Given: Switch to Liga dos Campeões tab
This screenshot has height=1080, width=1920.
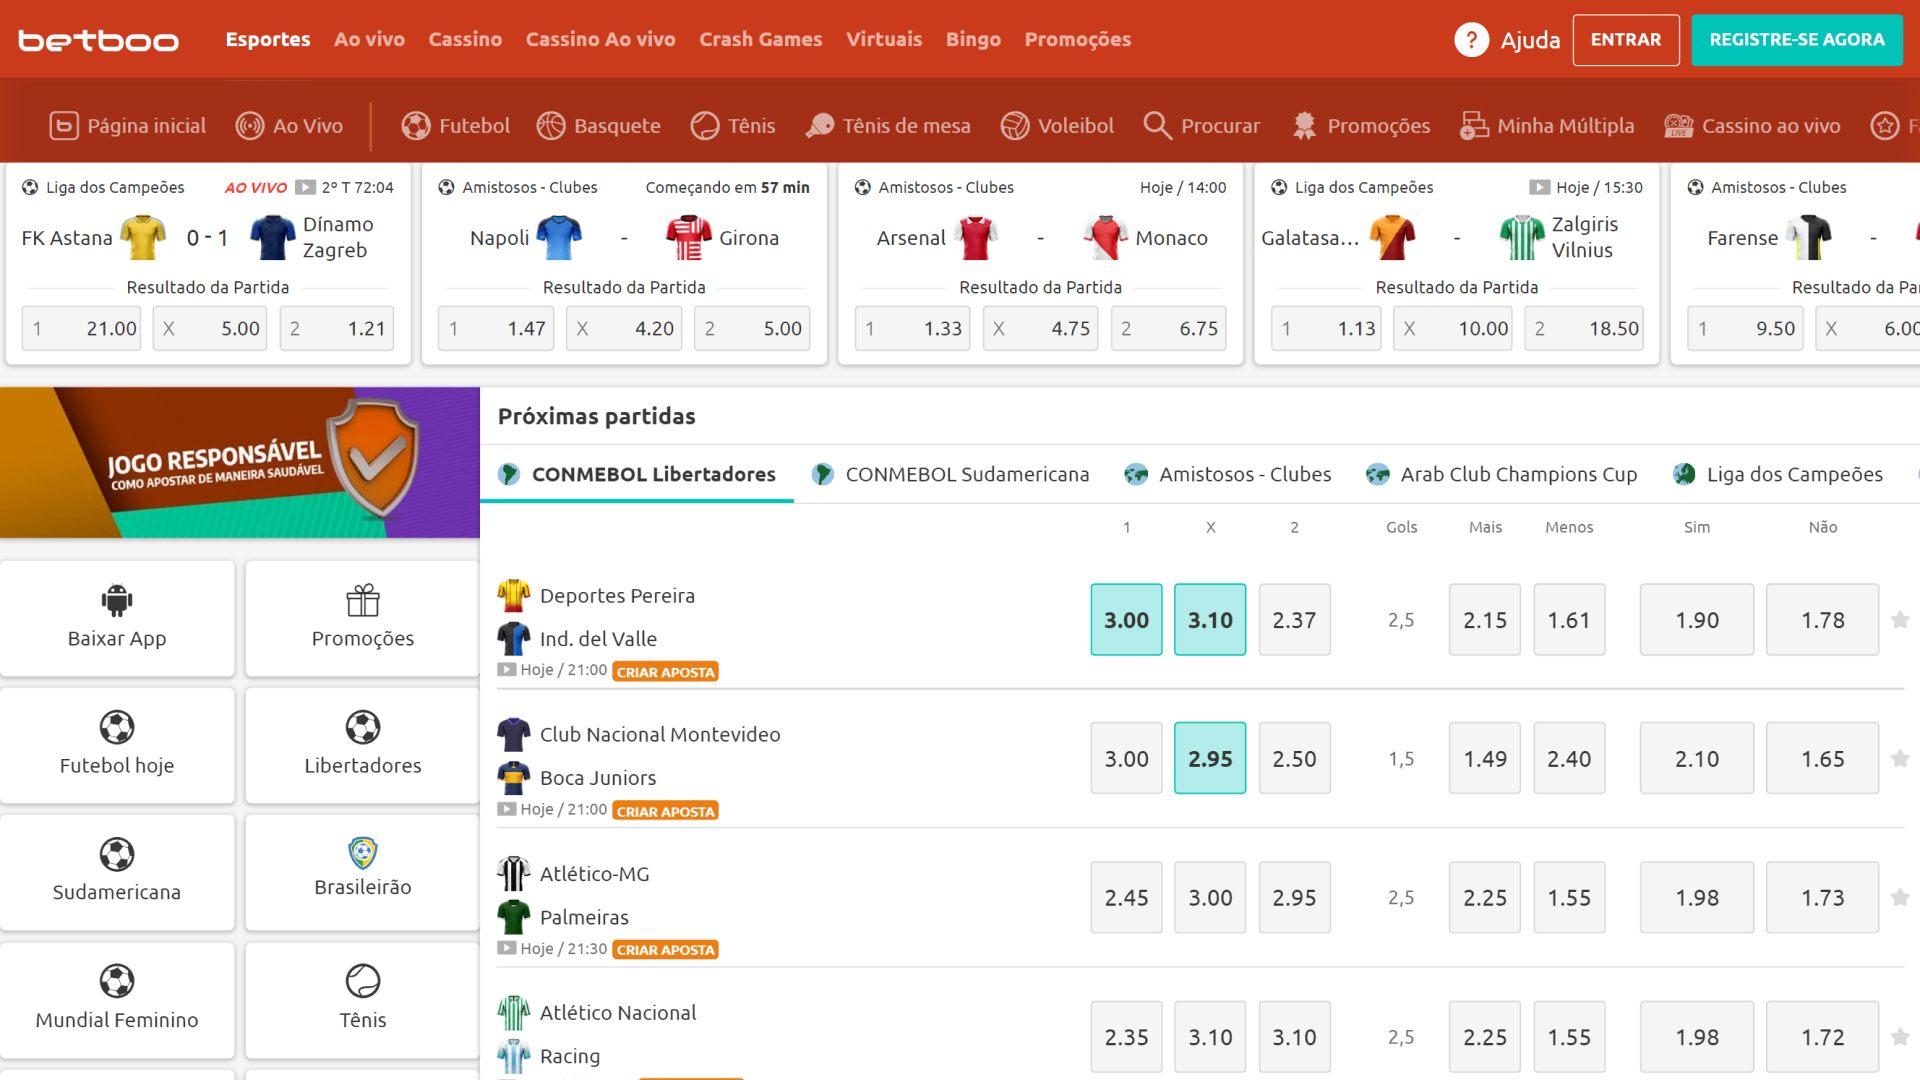Looking at the screenshot, I should (1778, 474).
